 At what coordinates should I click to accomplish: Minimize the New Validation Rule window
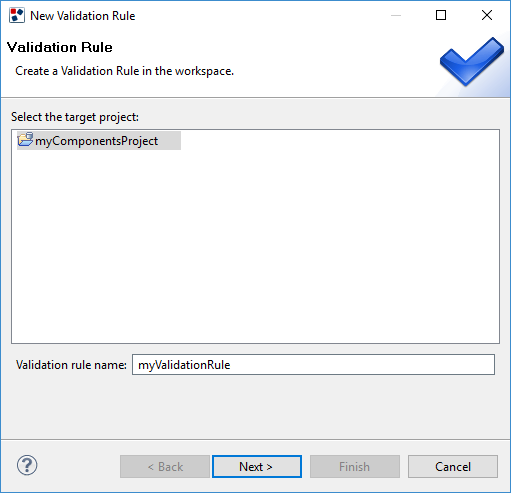(x=396, y=15)
